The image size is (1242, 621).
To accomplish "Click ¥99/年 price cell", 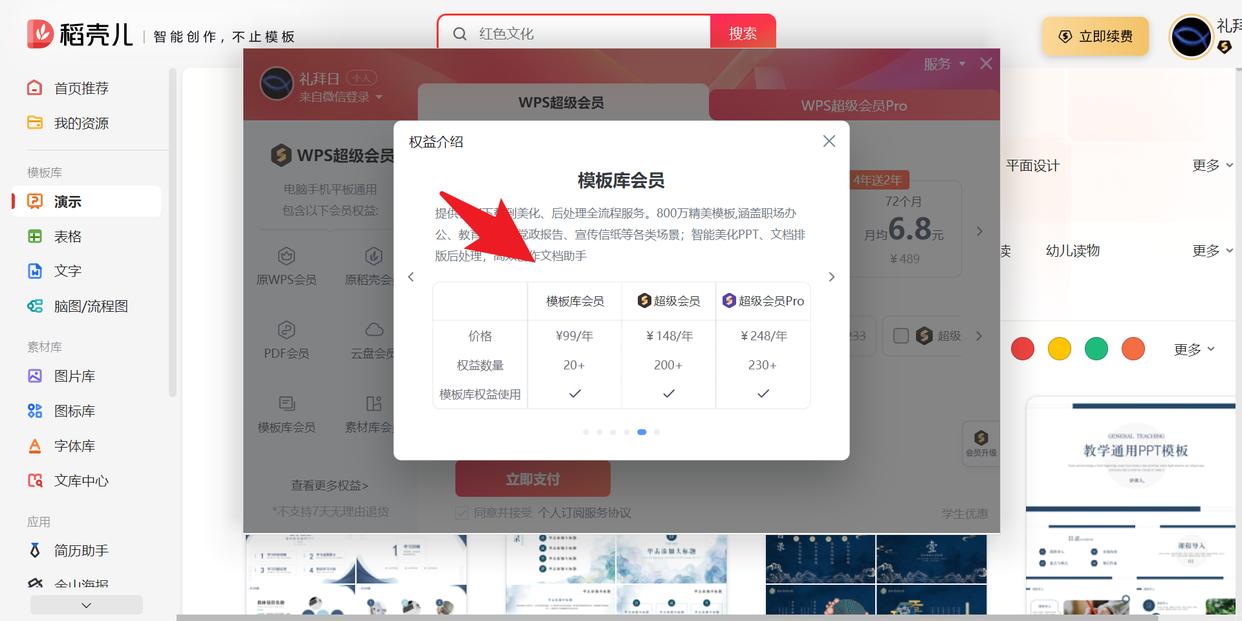I will (x=574, y=336).
